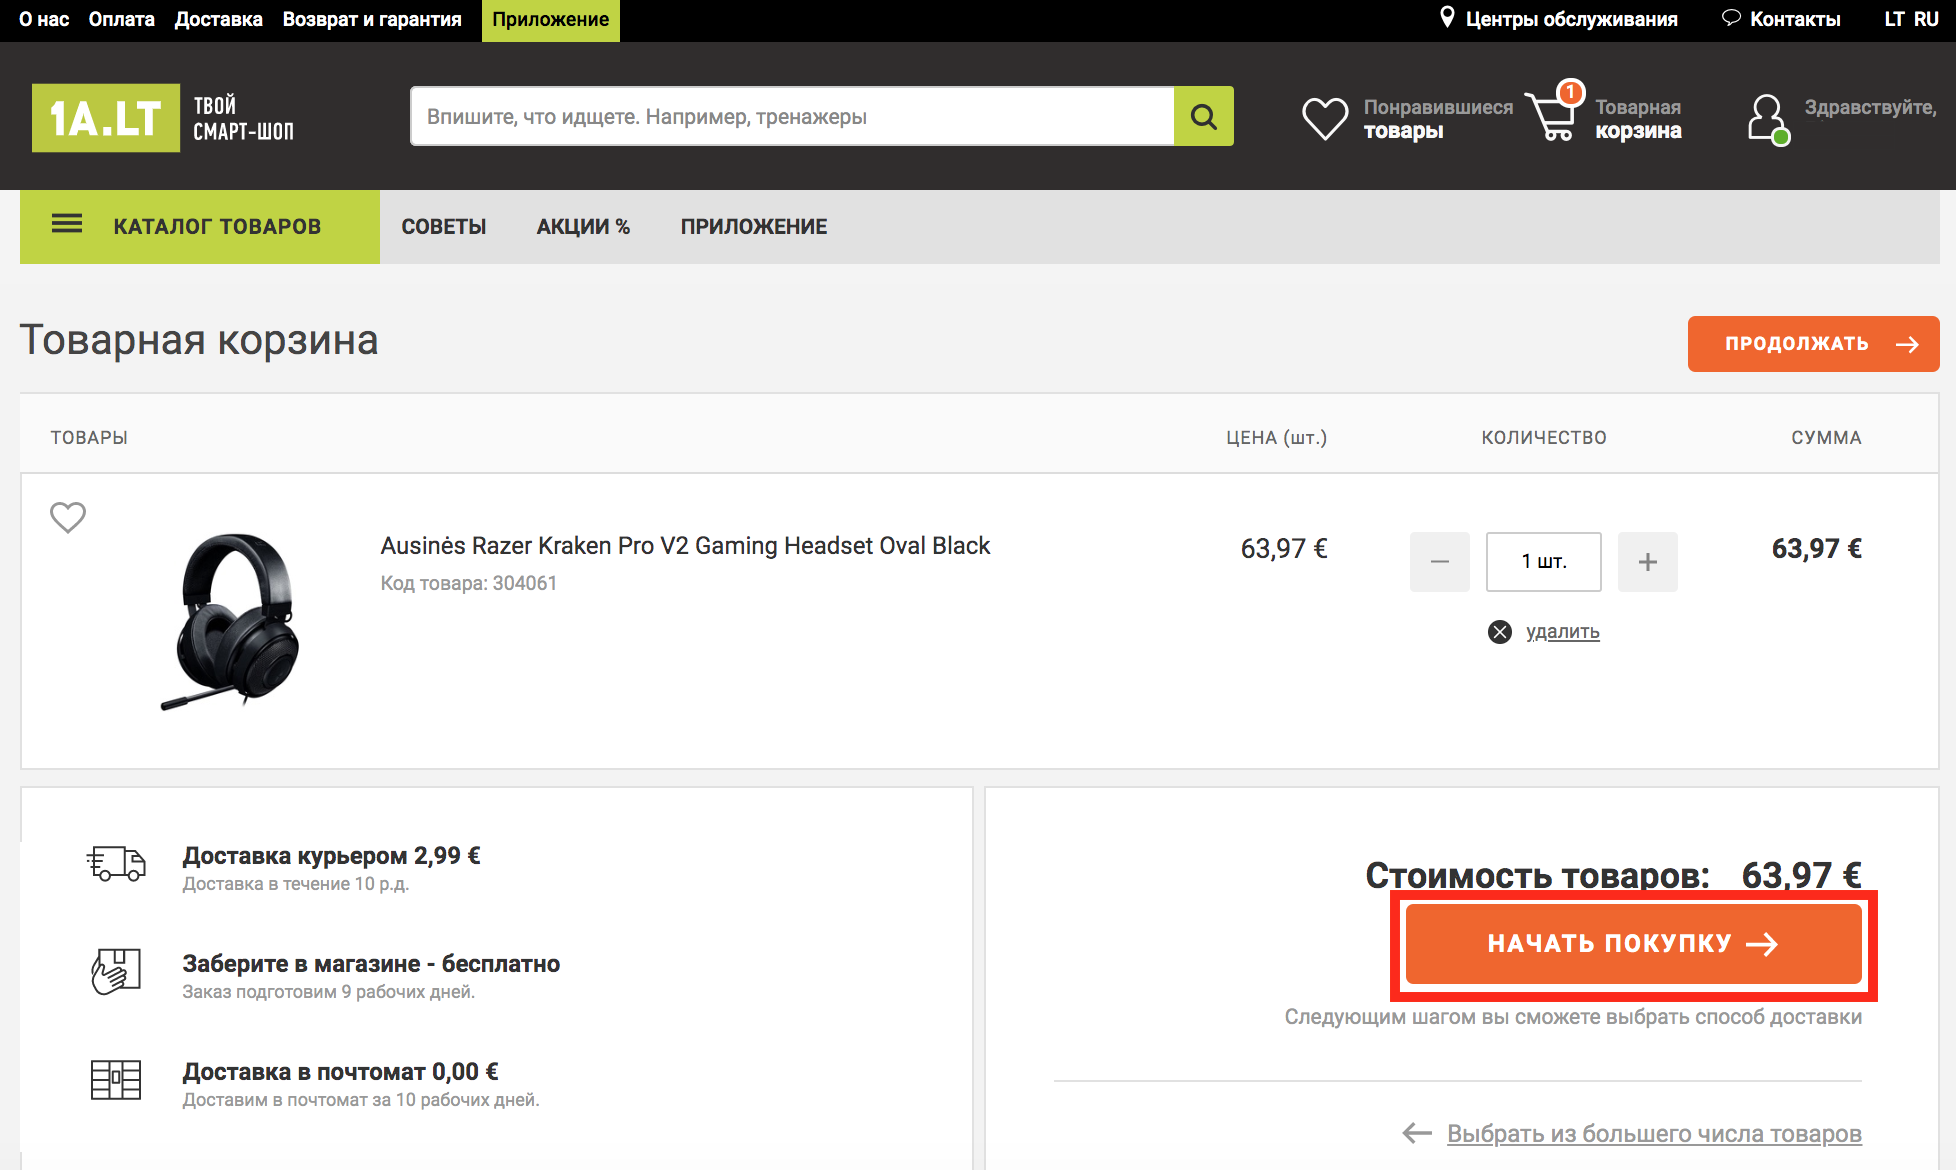Open the Razer Kraken Pro V2 product title
Screen dimensions: 1956x1170
tap(685, 546)
